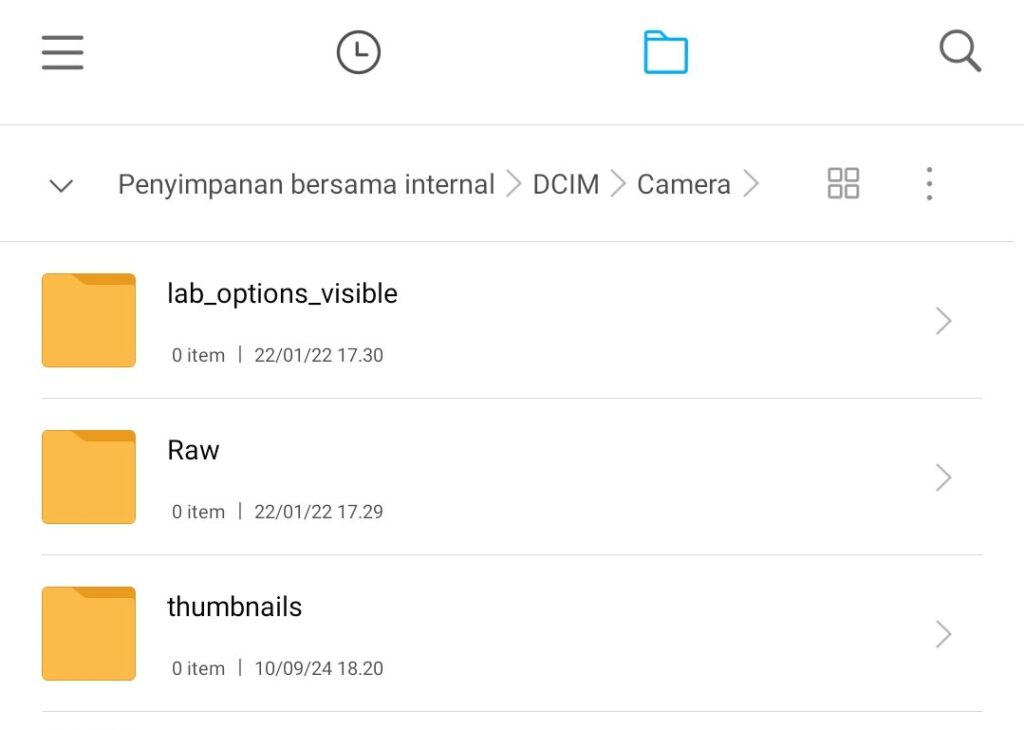Switch to the Recent files clock tab

(x=358, y=52)
